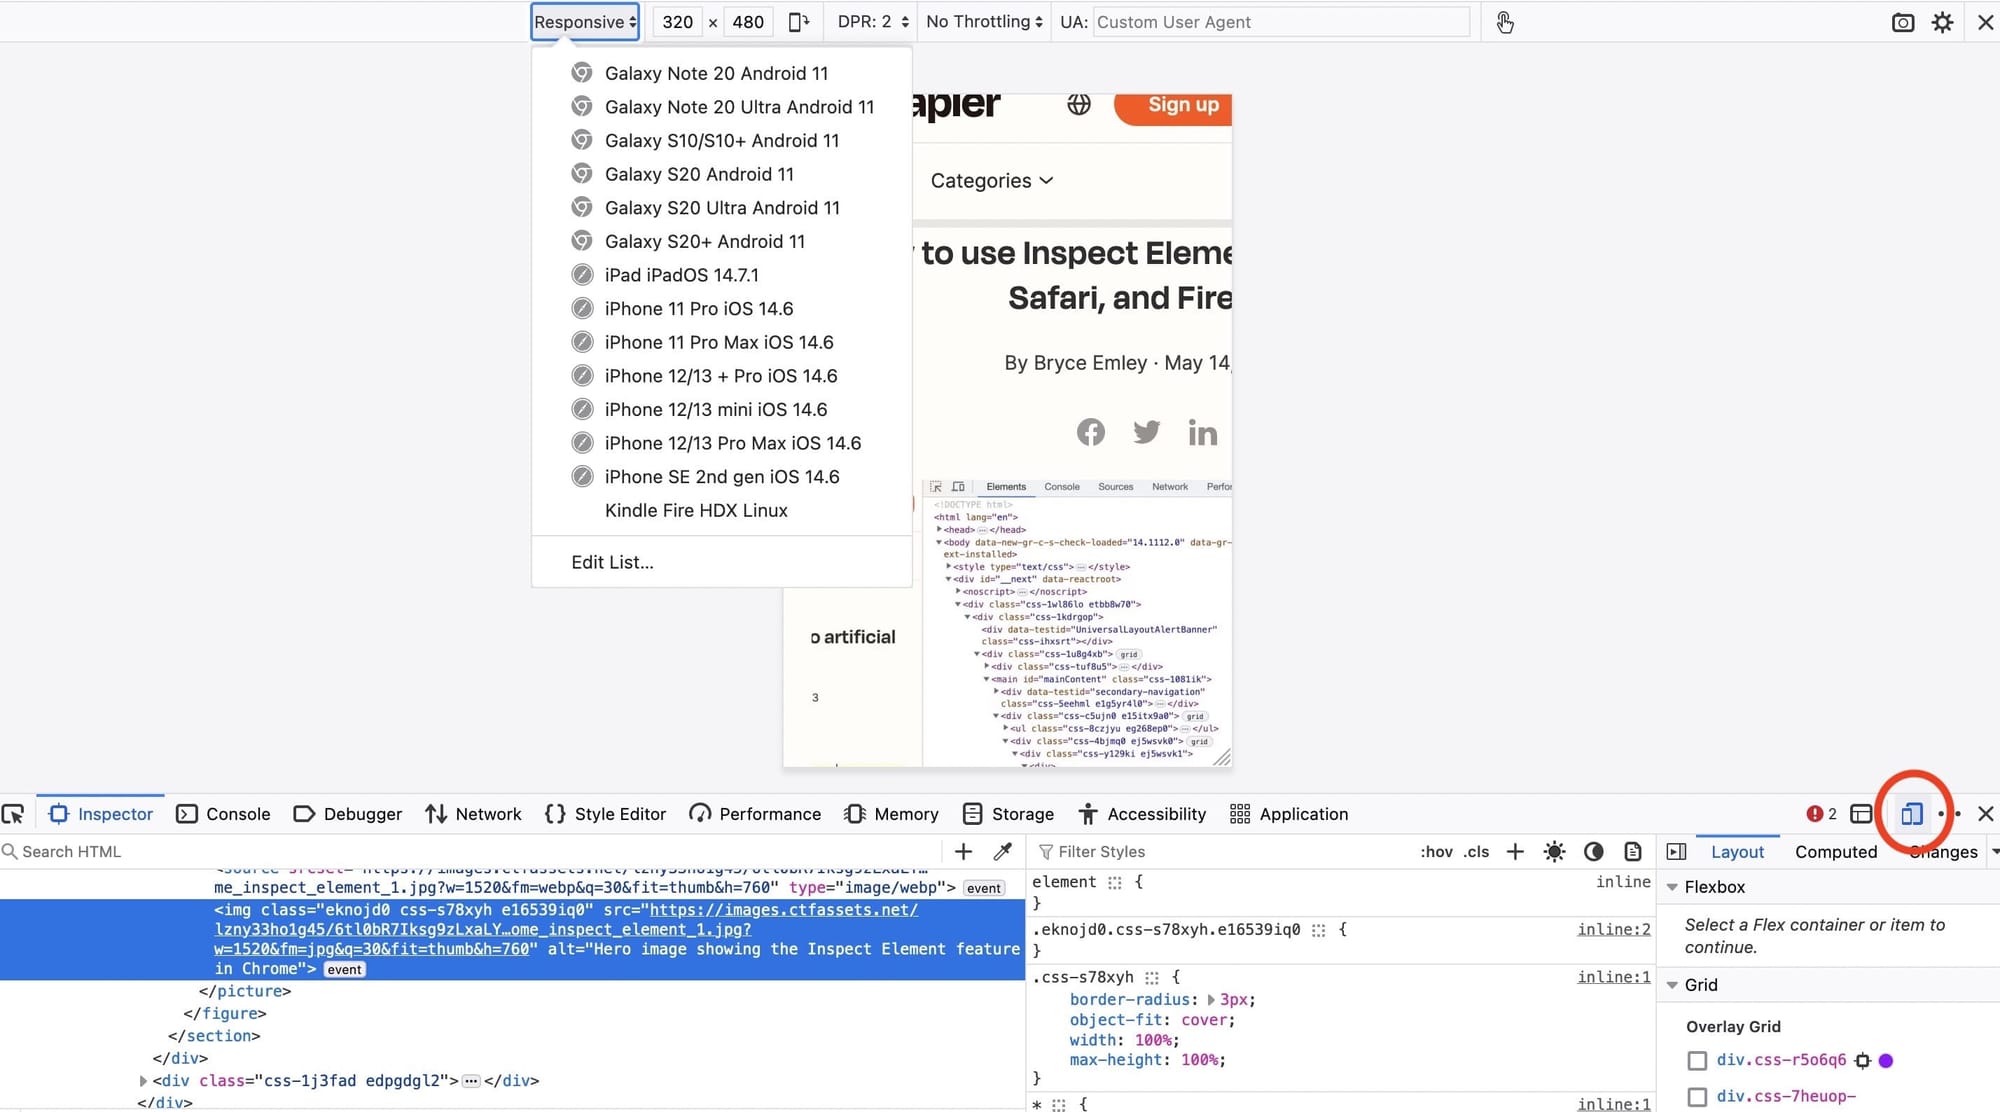The image size is (2000, 1112).
Task: Open responsive design mode settings gear
Action: tap(1941, 21)
